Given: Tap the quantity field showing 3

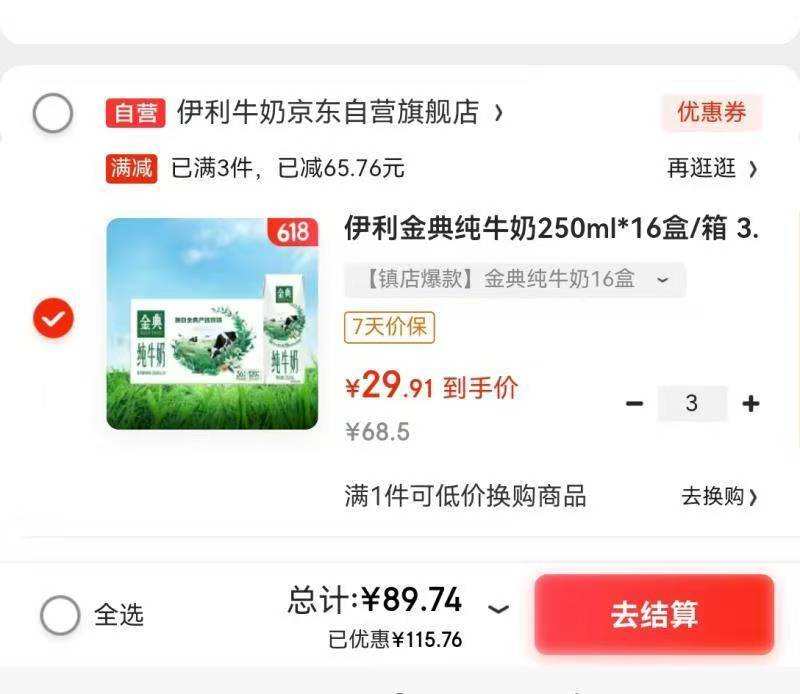Looking at the screenshot, I should pyautogui.click(x=692, y=404).
